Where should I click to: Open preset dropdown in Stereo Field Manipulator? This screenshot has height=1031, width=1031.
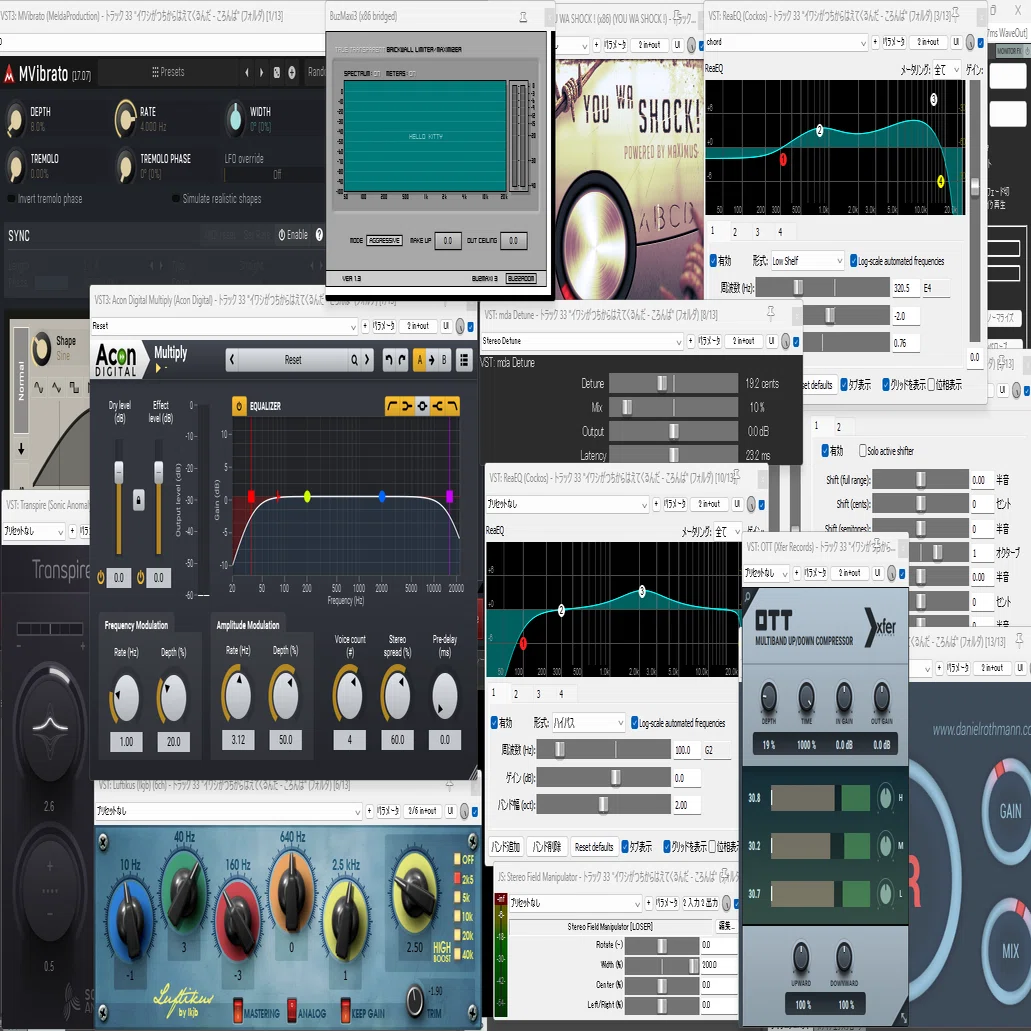point(575,903)
